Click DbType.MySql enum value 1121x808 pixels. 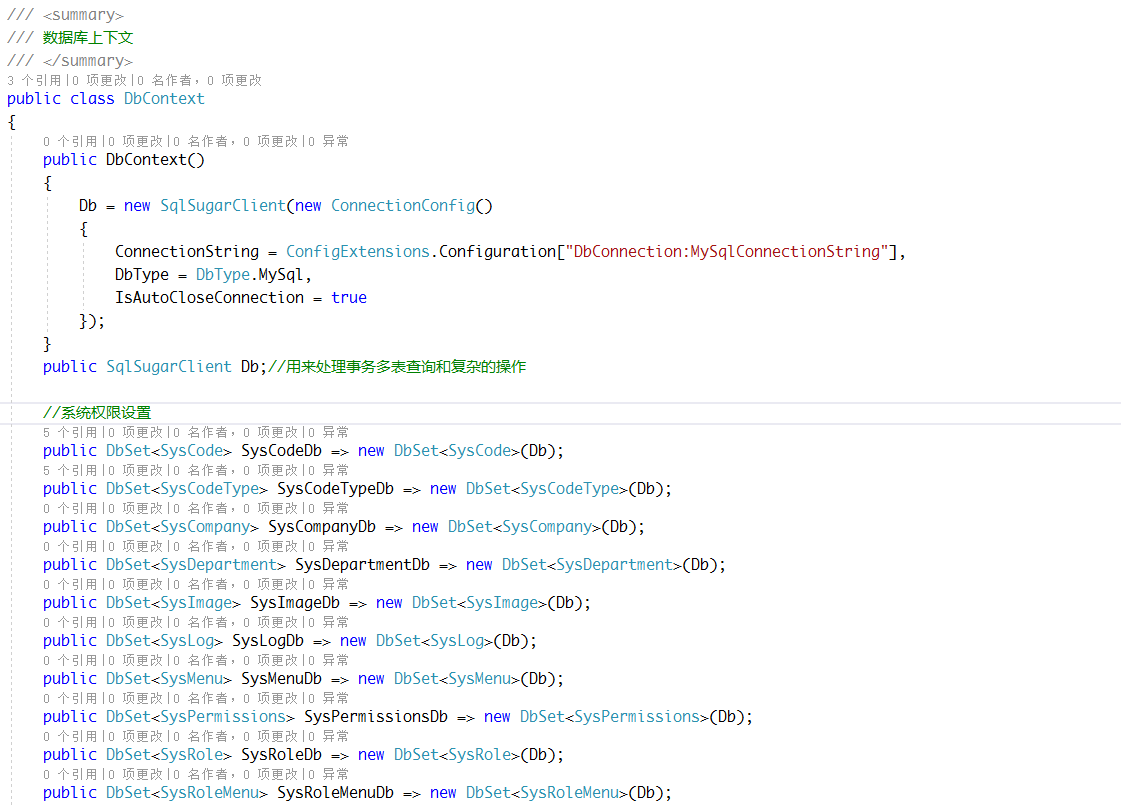pyautogui.click(x=250, y=275)
